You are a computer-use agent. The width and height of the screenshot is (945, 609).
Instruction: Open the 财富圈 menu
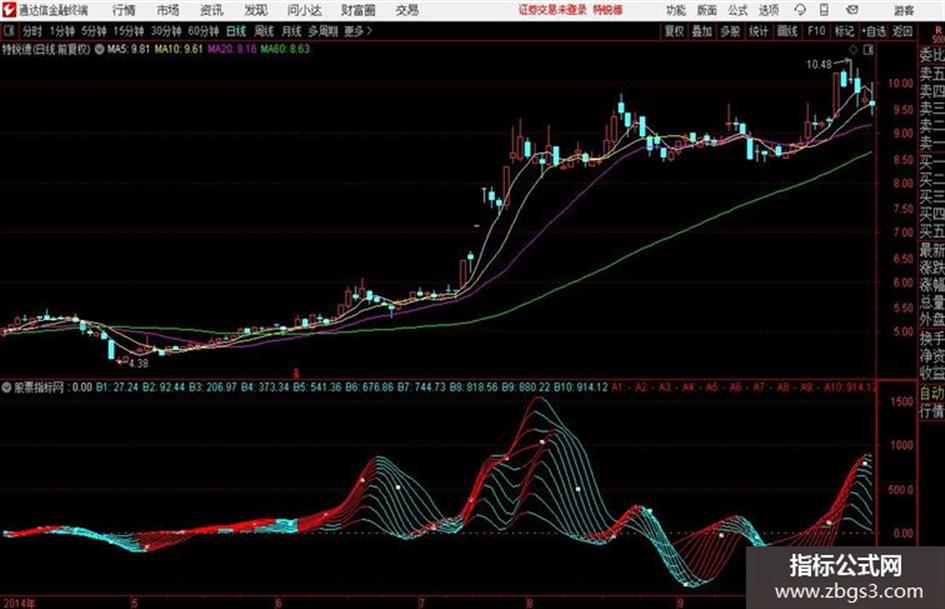pyautogui.click(x=358, y=10)
